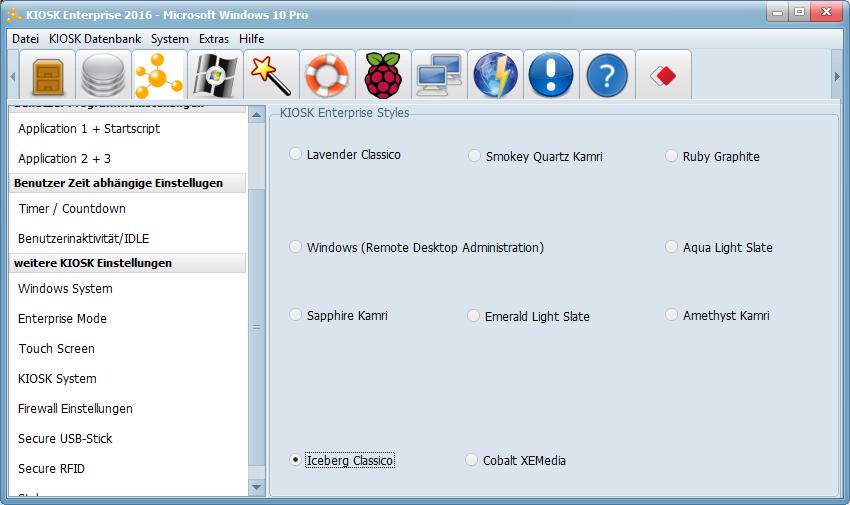Click the globe with lightning icon
850x505 pixels.
click(x=494, y=76)
